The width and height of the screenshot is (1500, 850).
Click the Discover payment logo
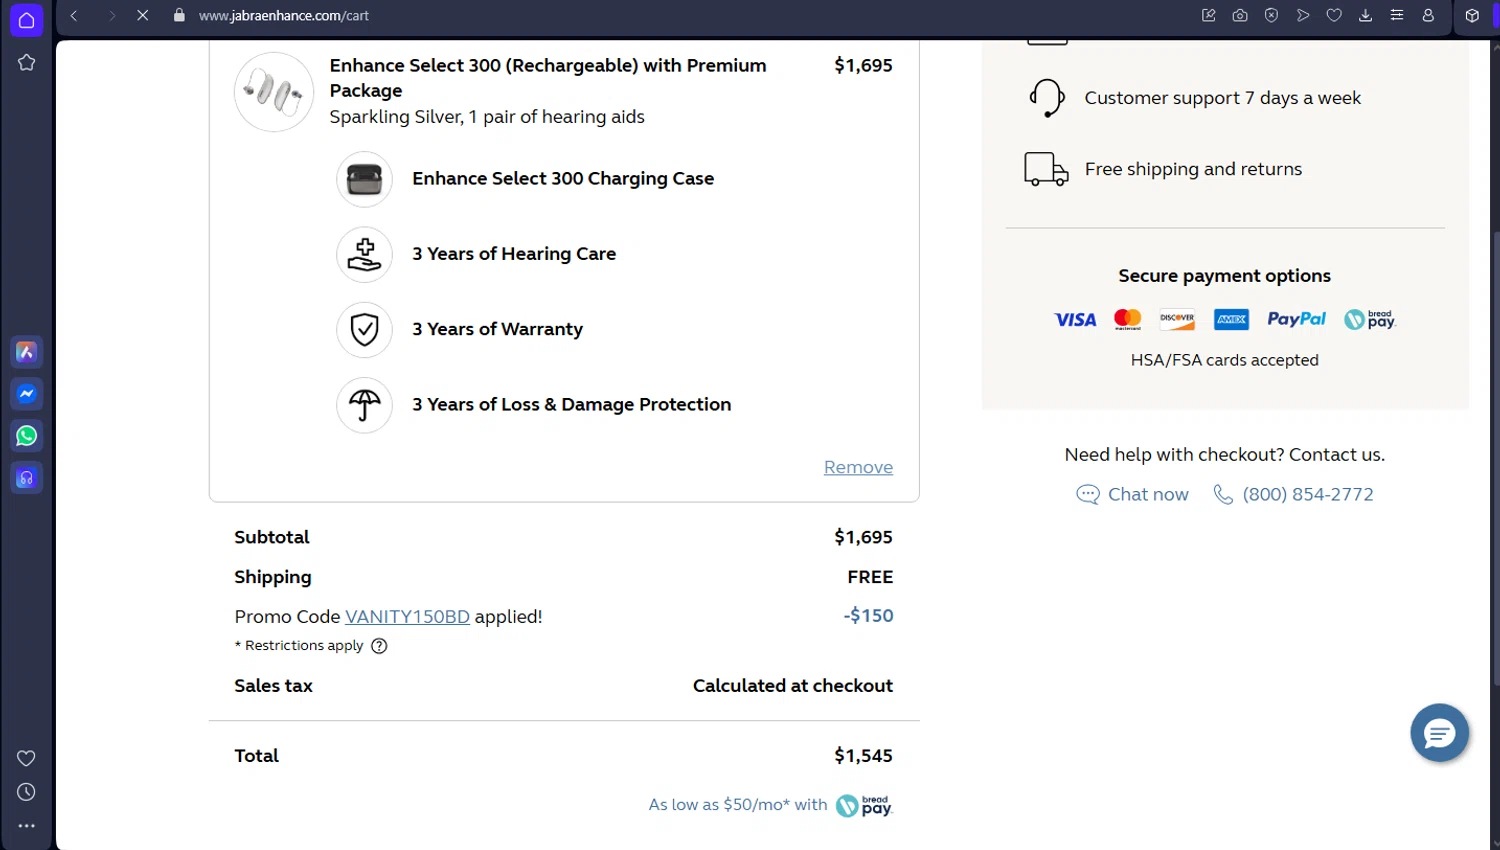[x=1177, y=320]
